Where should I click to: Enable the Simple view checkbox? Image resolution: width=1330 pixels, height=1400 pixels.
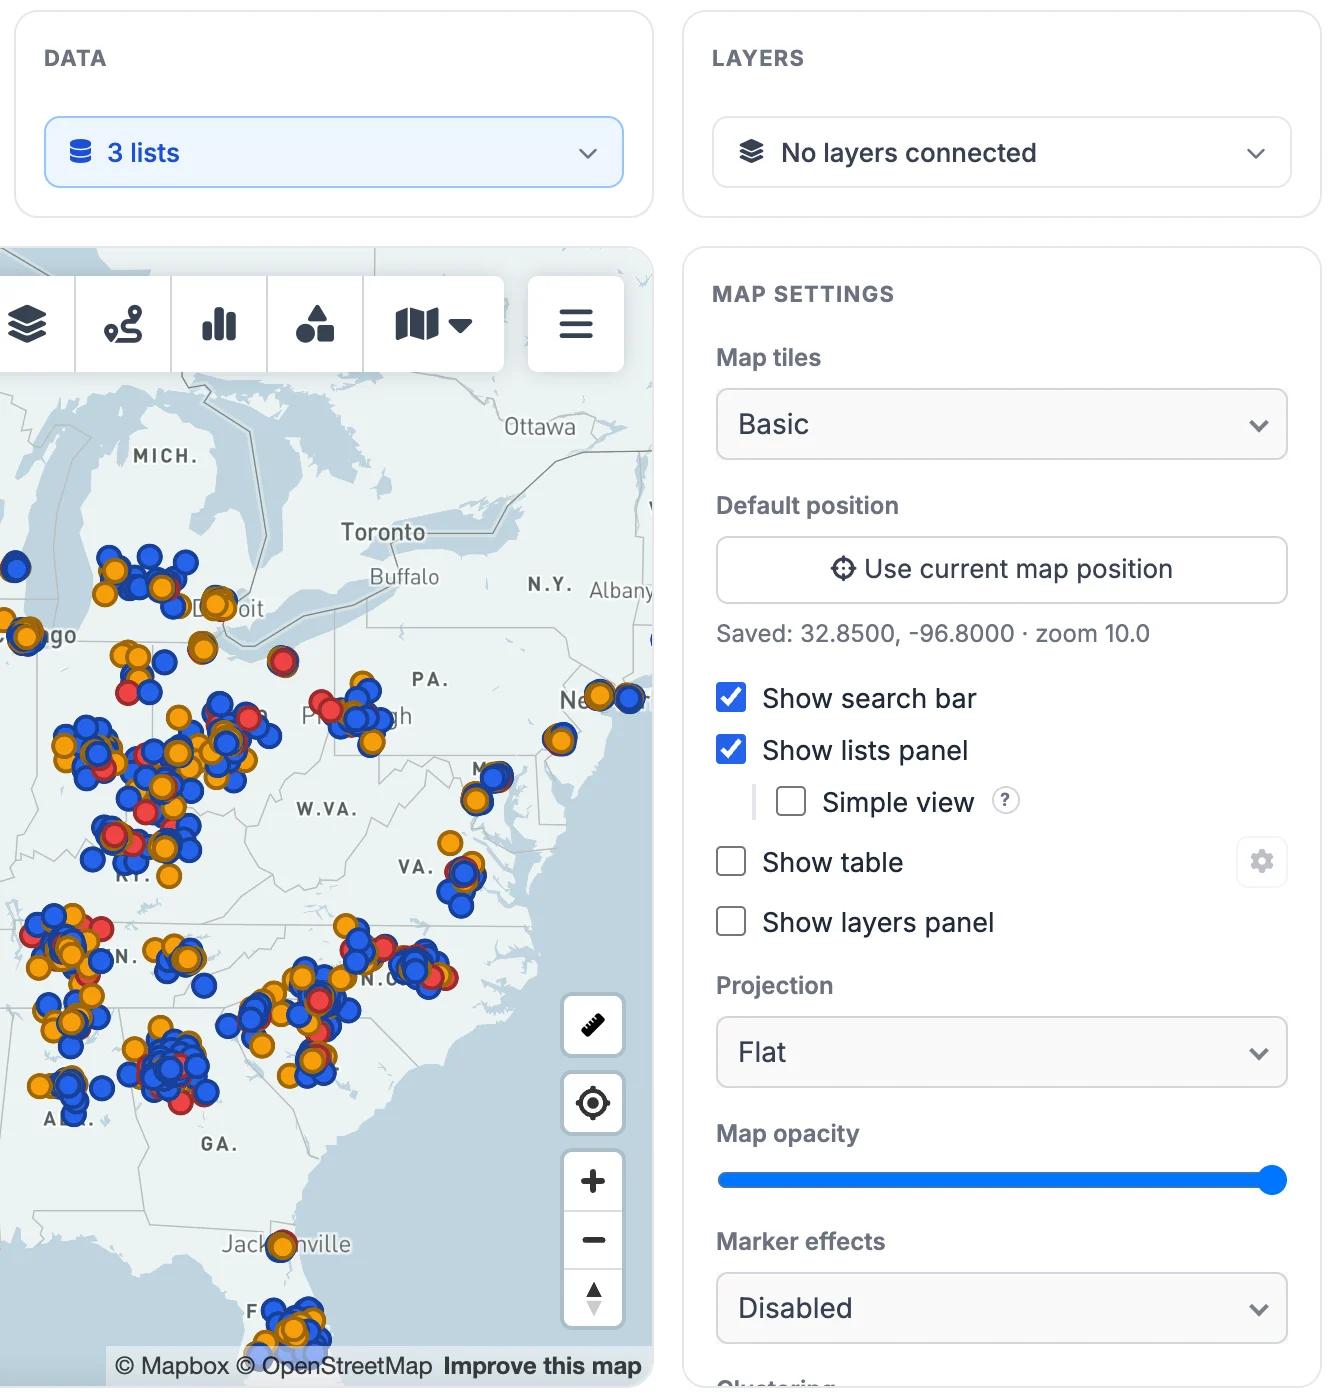(791, 801)
